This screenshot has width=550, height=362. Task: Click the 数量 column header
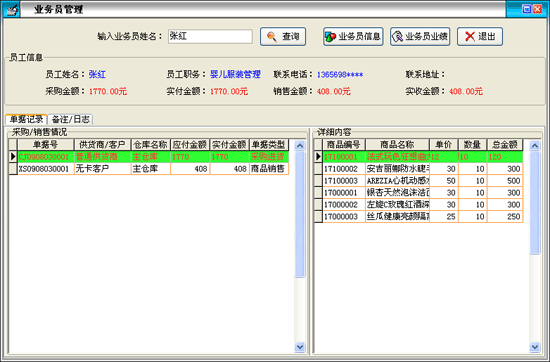[x=472, y=145]
